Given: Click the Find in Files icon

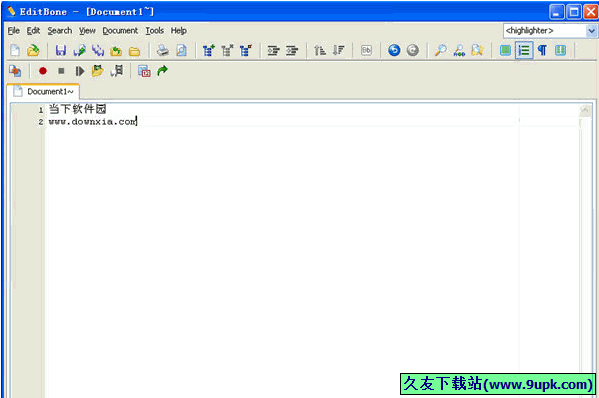Looking at the screenshot, I should [x=478, y=50].
